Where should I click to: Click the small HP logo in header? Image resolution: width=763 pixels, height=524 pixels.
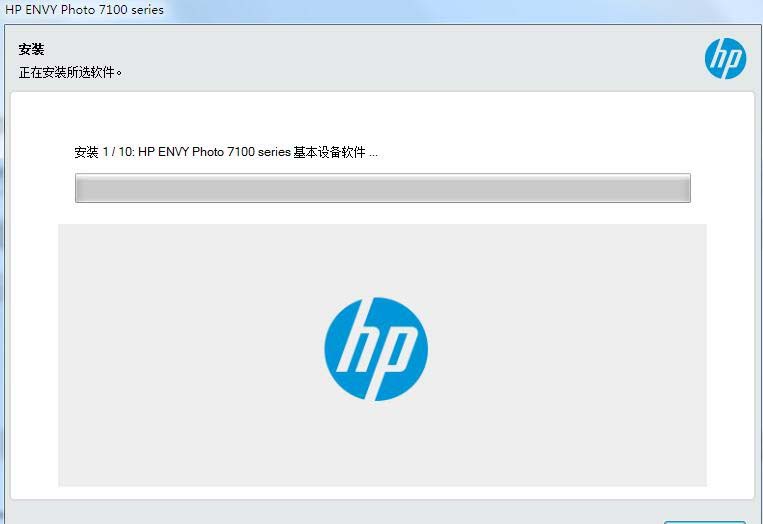[725, 59]
